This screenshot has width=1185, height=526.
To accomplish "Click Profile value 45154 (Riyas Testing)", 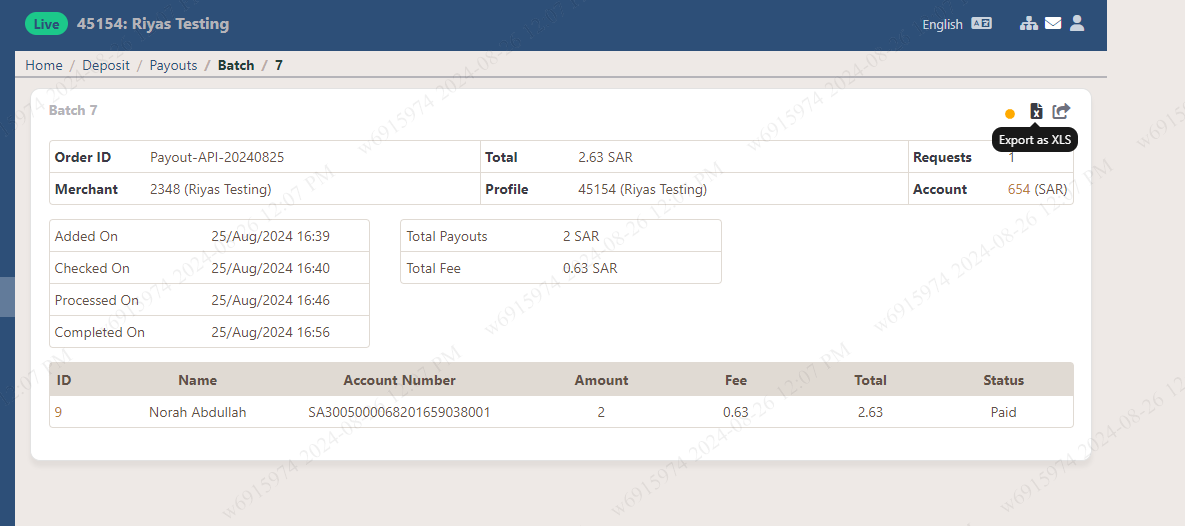I will [642, 189].
